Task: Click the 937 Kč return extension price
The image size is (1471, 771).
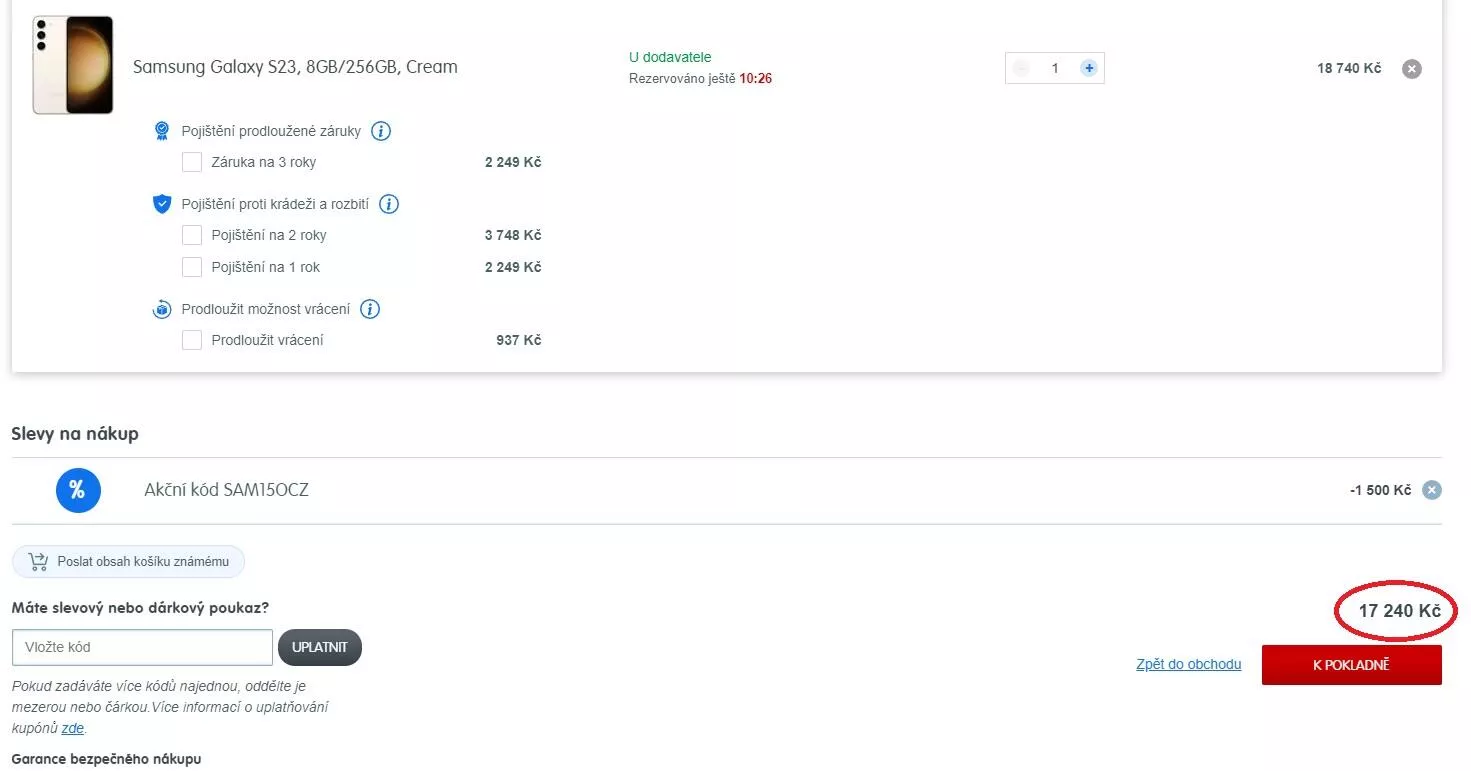Action: coord(519,340)
